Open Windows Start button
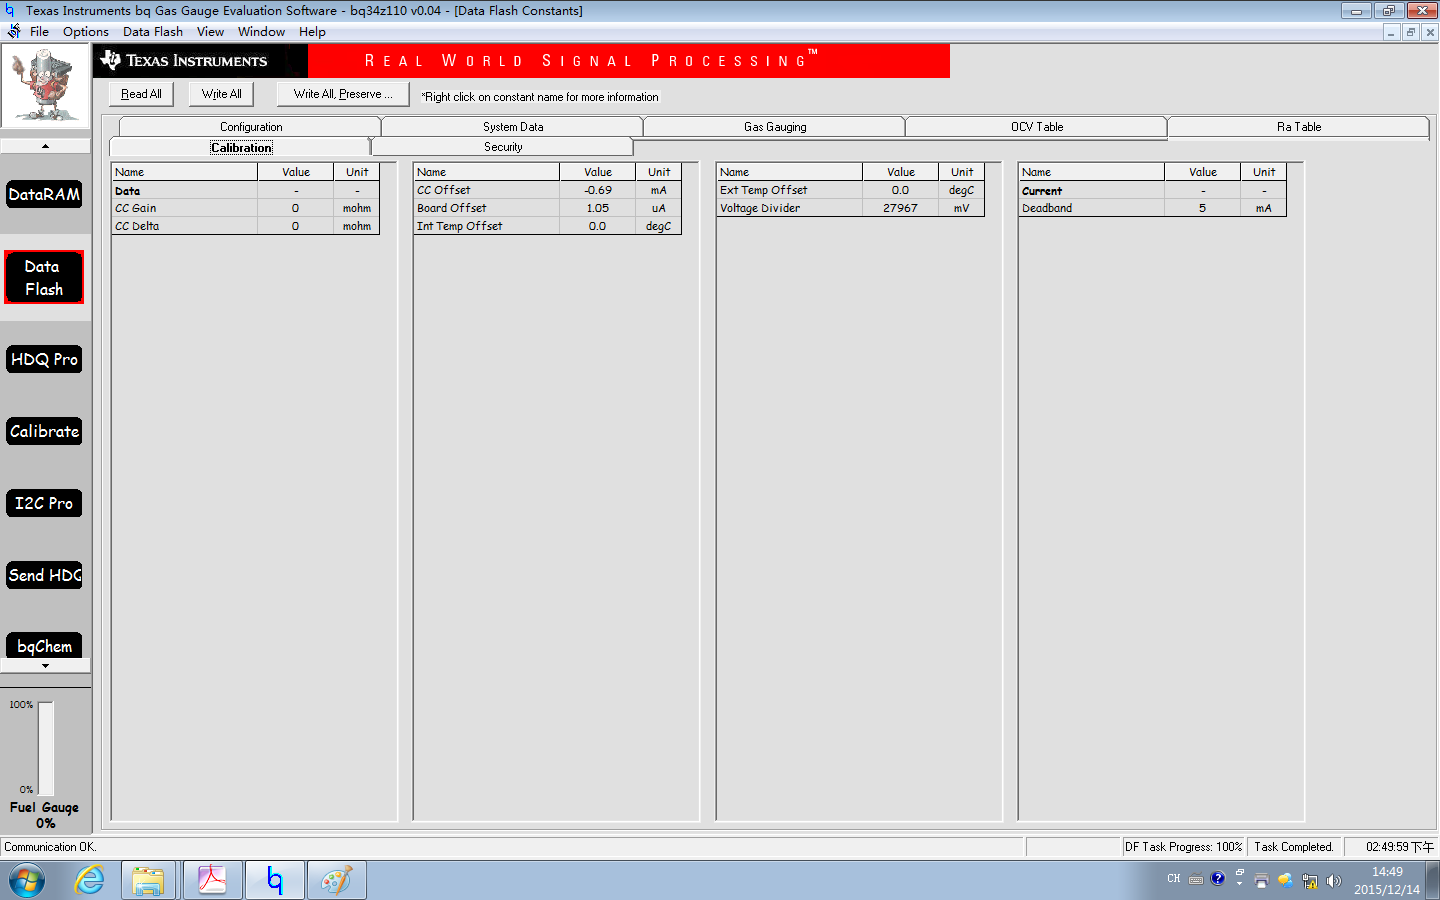This screenshot has height=900, width=1440. pos(27,881)
